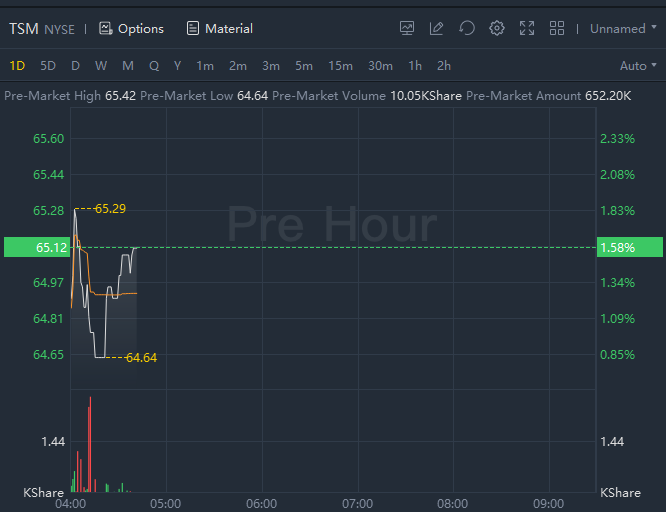This screenshot has height=512, width=666.
Task: Open the Auto scale dropdown
Action: (x=639, y=66)
